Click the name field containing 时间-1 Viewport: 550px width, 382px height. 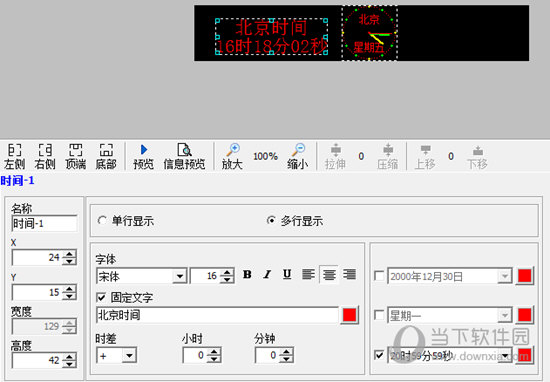coord(44,223)
